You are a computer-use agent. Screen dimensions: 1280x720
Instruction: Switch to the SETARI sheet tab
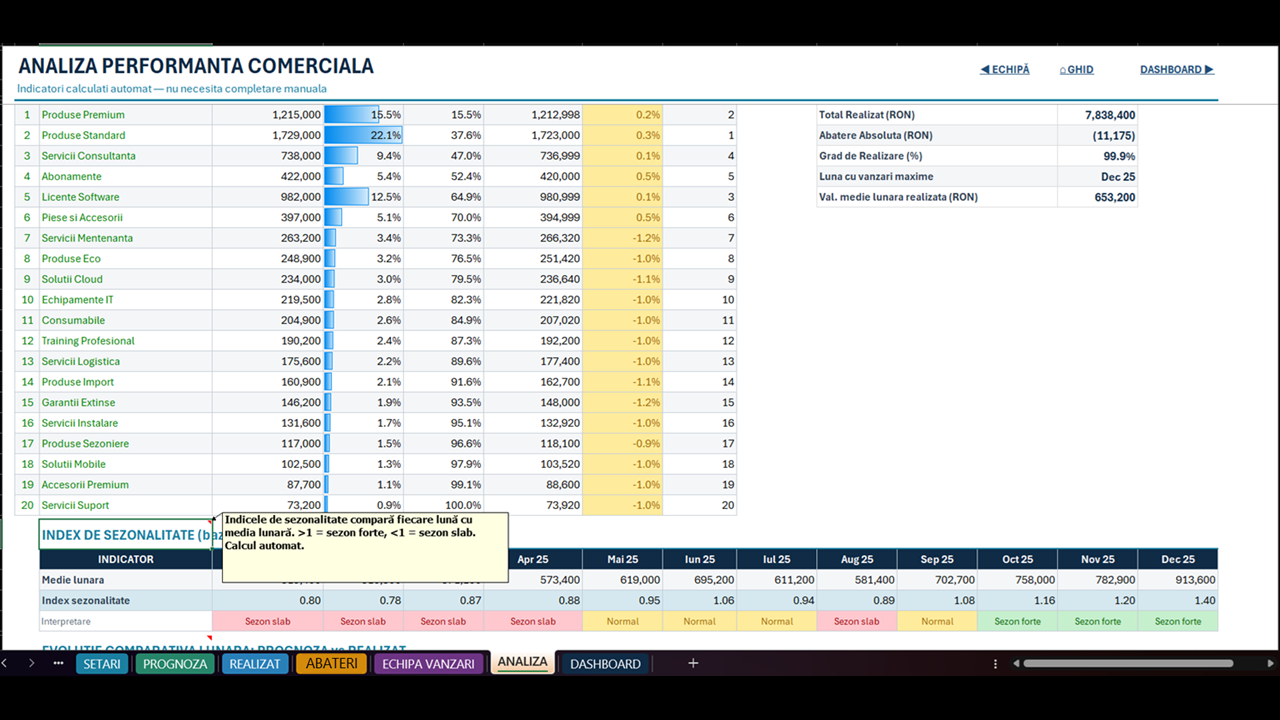[x=102, y=664]
